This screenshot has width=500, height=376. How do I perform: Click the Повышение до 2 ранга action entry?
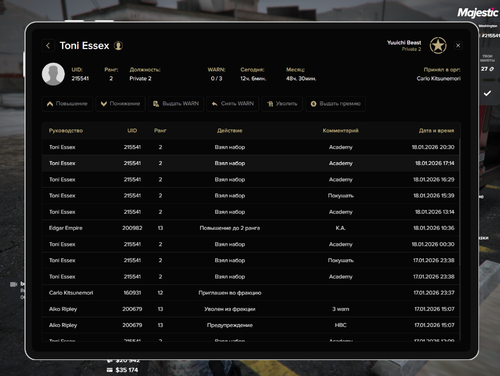click(230, 228)
